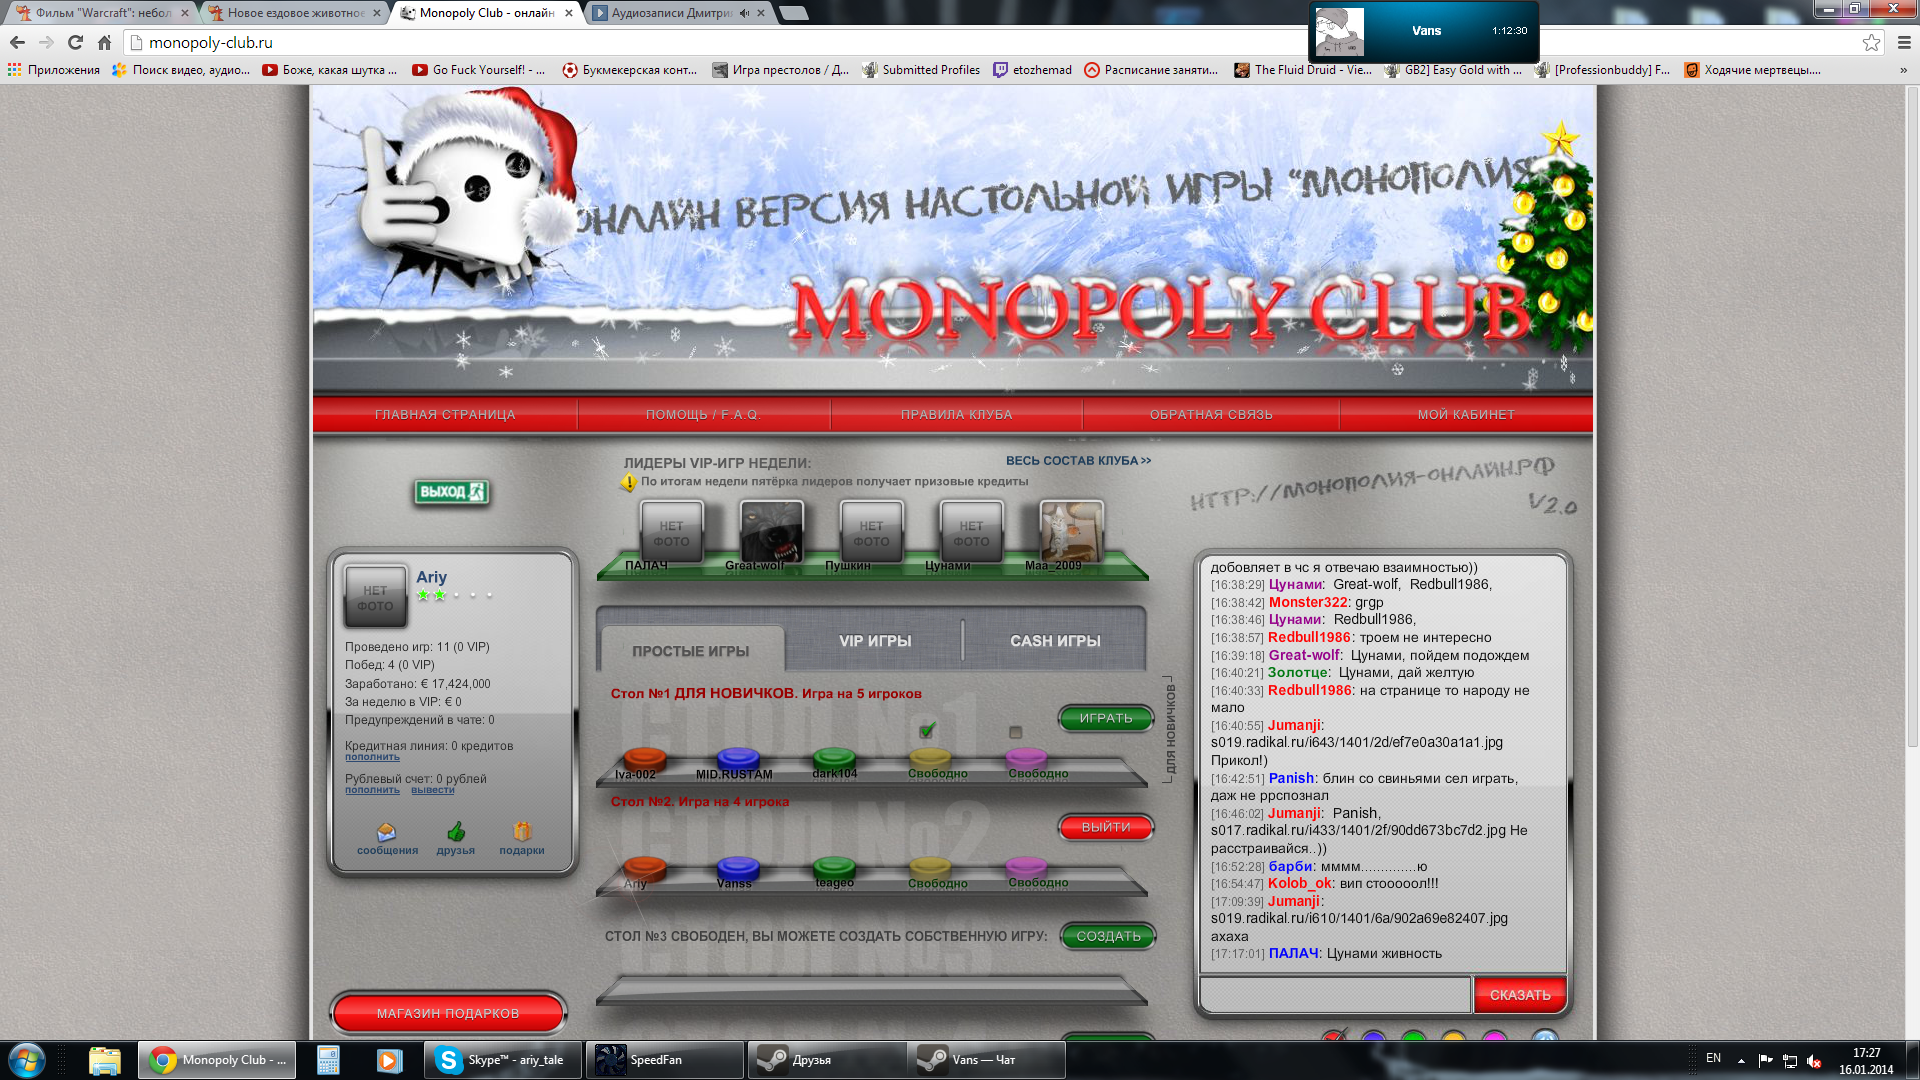This screenshot has height=1080, width=1920.
Task: Take yellow Свободно seat at table 2
Action: 930,868
